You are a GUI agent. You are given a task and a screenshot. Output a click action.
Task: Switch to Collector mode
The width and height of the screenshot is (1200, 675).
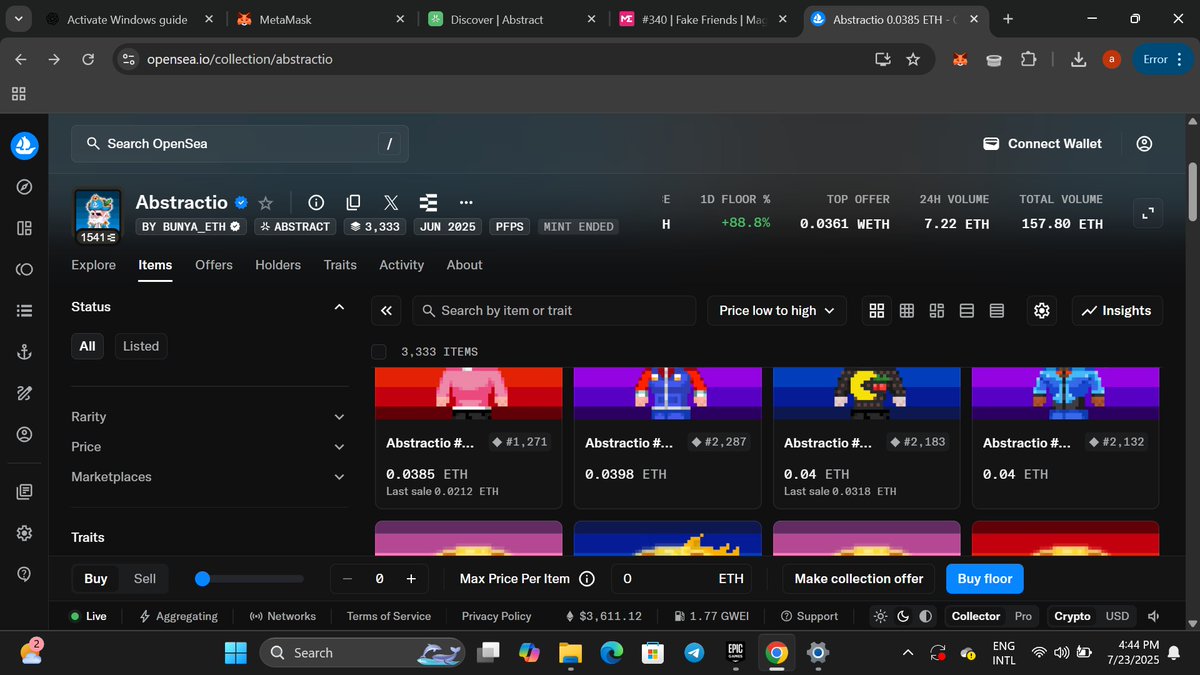pos(976,616)
